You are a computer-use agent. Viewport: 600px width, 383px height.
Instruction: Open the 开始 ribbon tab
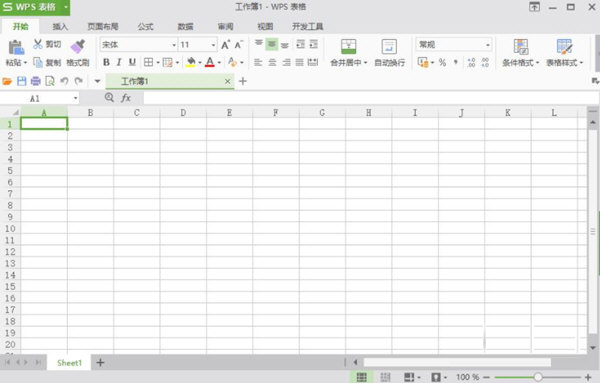[x=21, y=26]
